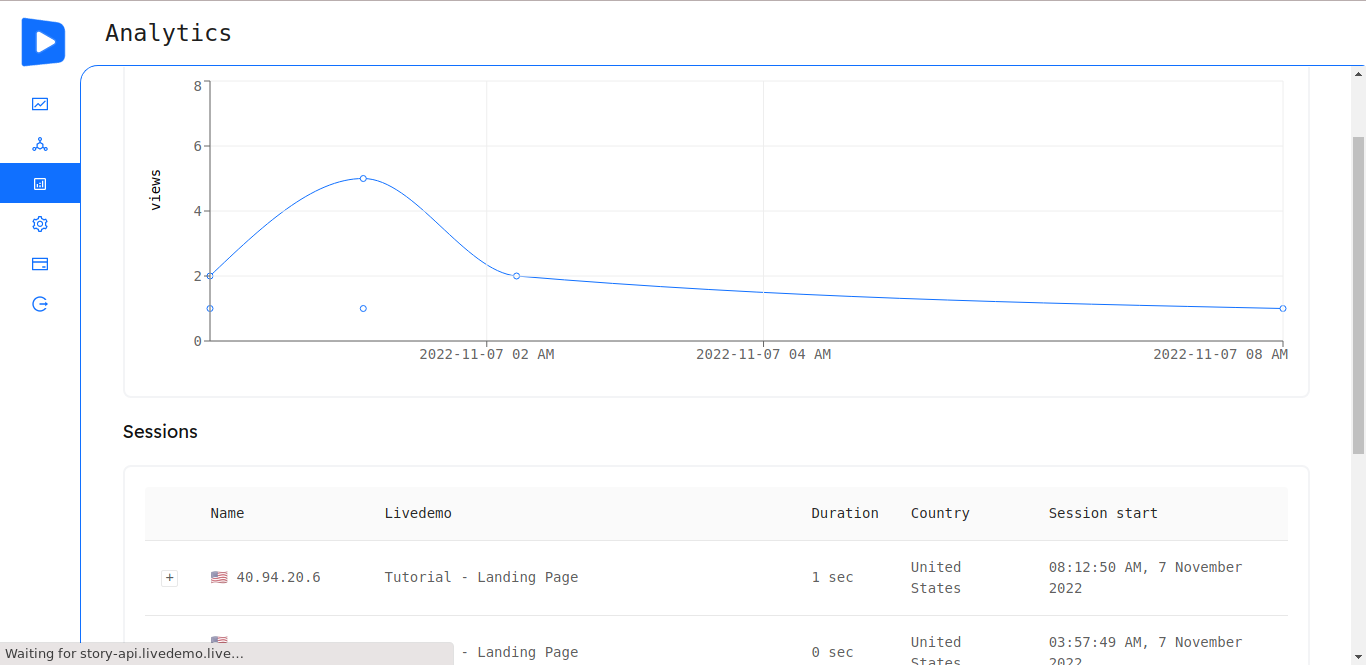
Task: Click the 2022-11-07 04 AM axis label
Action: click(x=763, y=354)
